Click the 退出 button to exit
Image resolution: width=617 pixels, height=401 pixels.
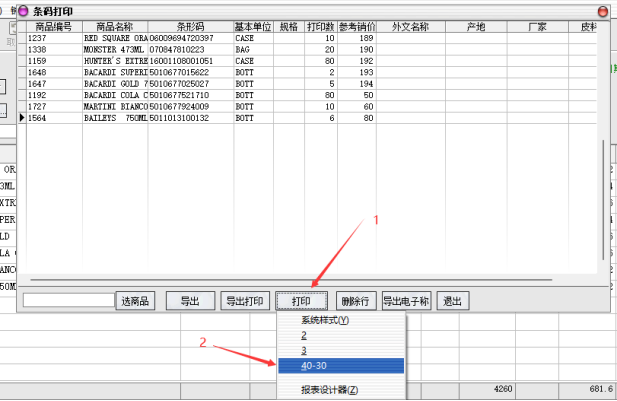454,301
